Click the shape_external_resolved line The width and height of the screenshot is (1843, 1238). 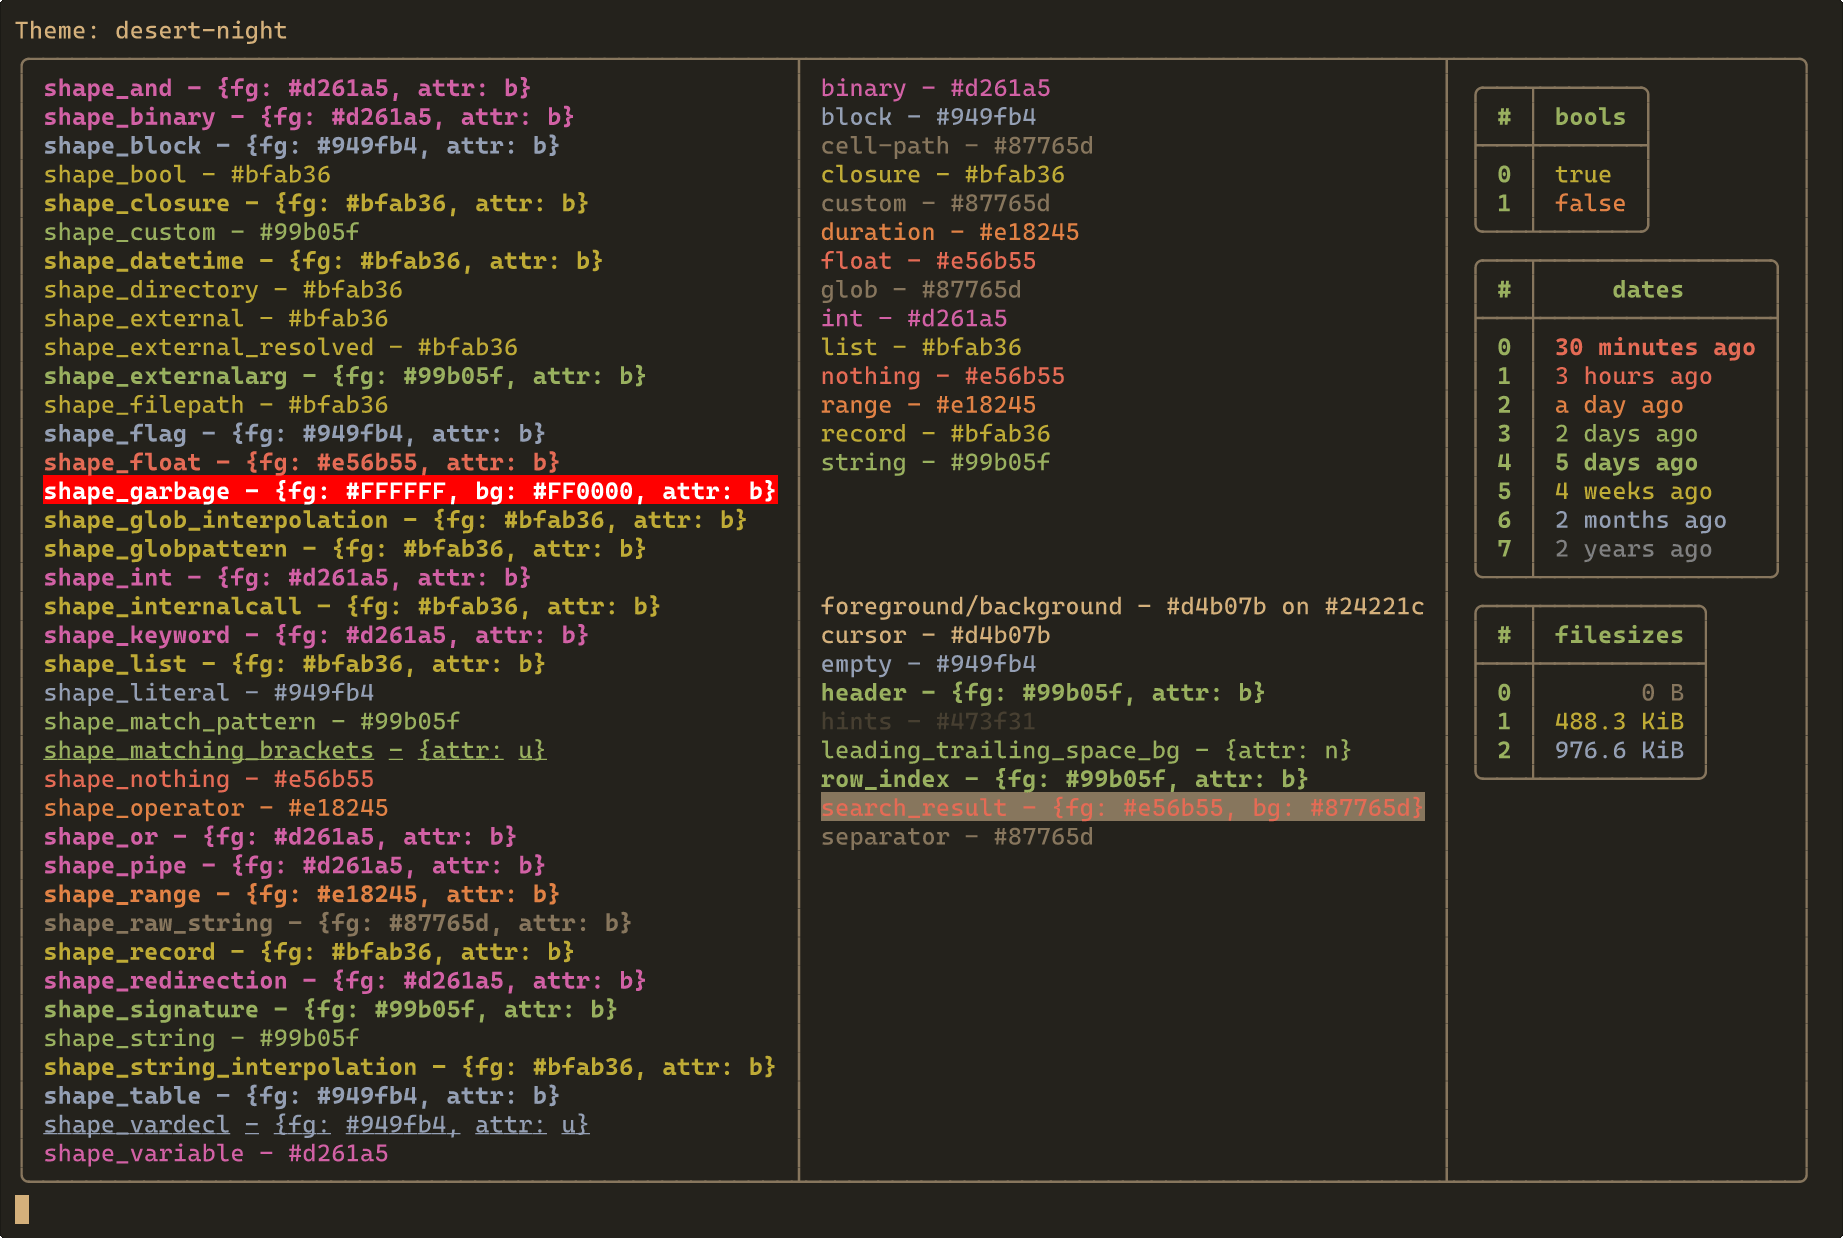tap(280, 348)
